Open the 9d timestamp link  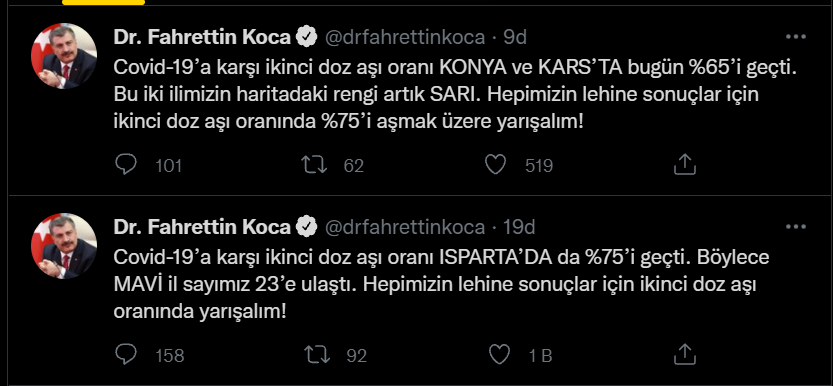(x=515, y=37)
